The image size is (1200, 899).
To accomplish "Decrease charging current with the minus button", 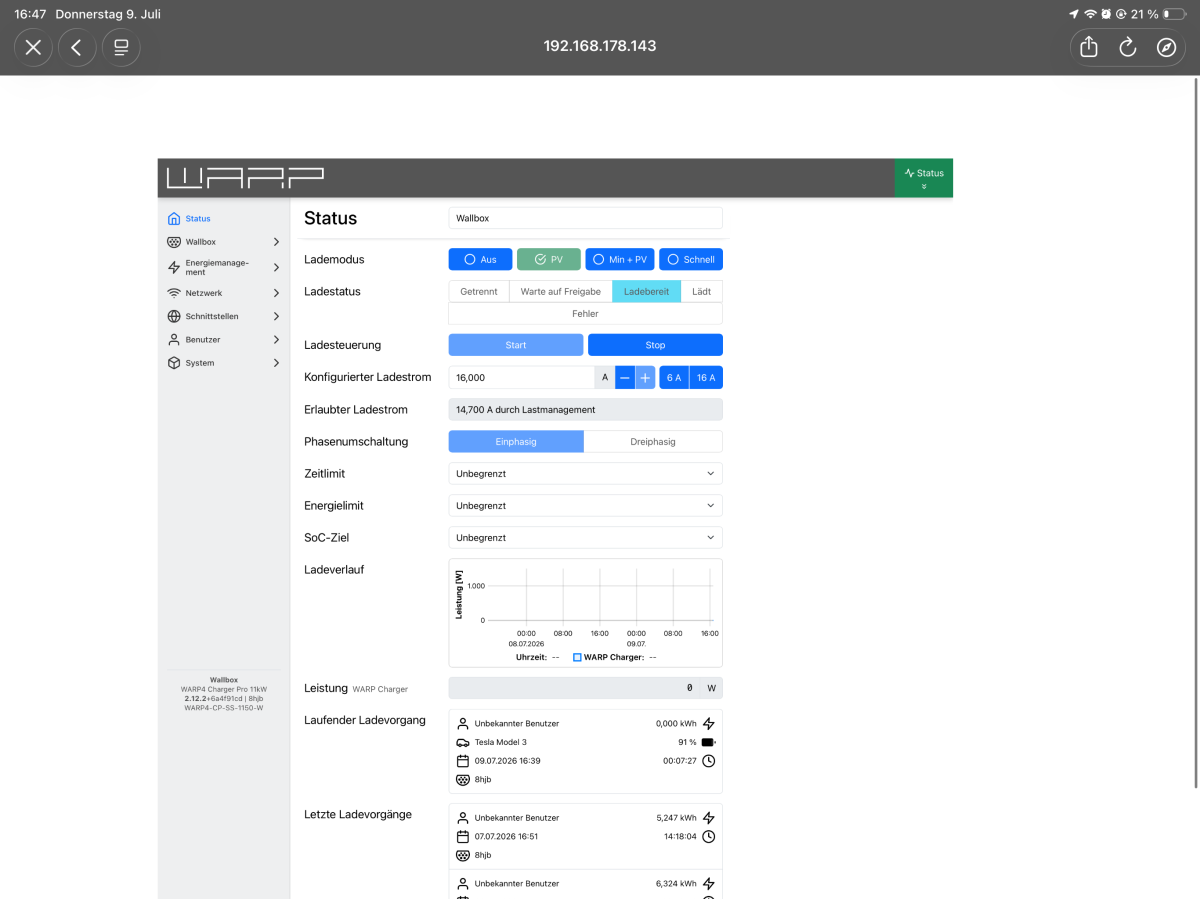I will tap(625, 377).
